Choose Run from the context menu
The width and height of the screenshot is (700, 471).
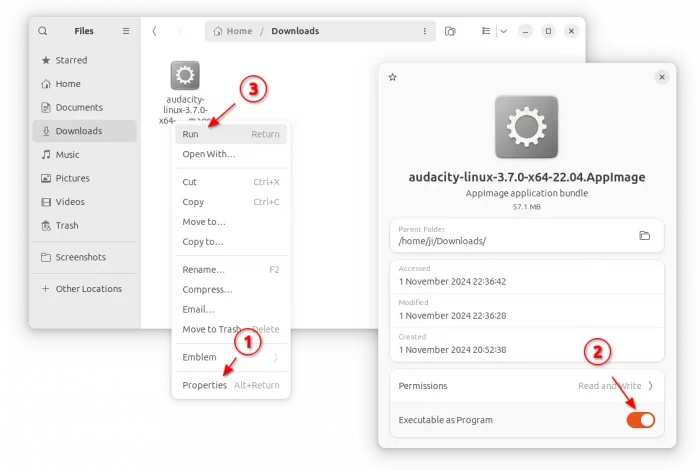pos(231,134)
